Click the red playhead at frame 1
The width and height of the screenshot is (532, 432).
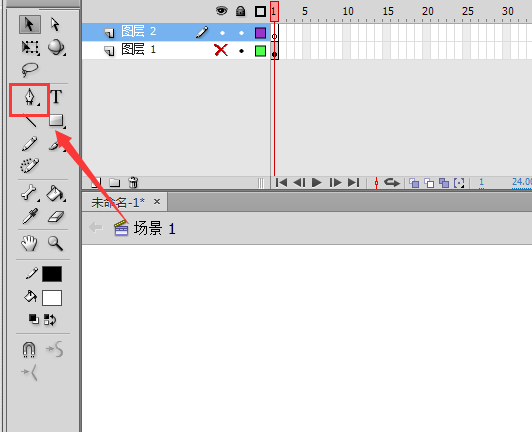[274, 11]
